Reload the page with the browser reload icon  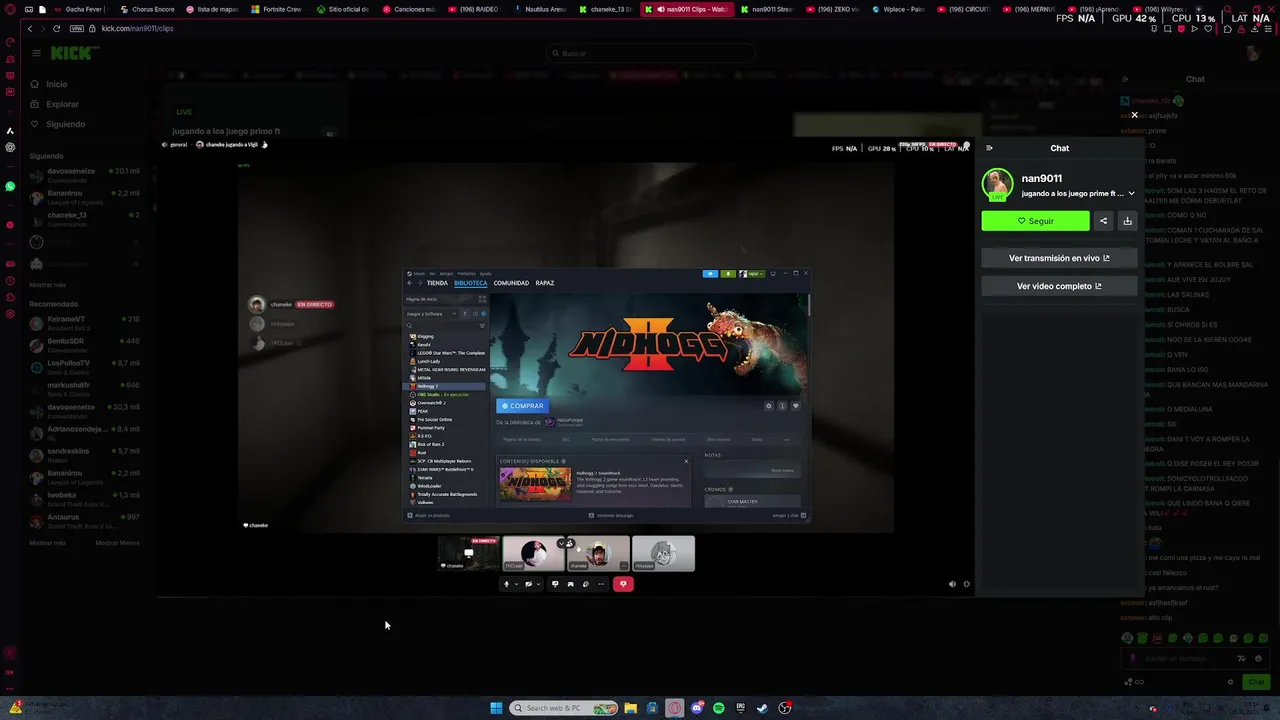[x=56, y=28]
